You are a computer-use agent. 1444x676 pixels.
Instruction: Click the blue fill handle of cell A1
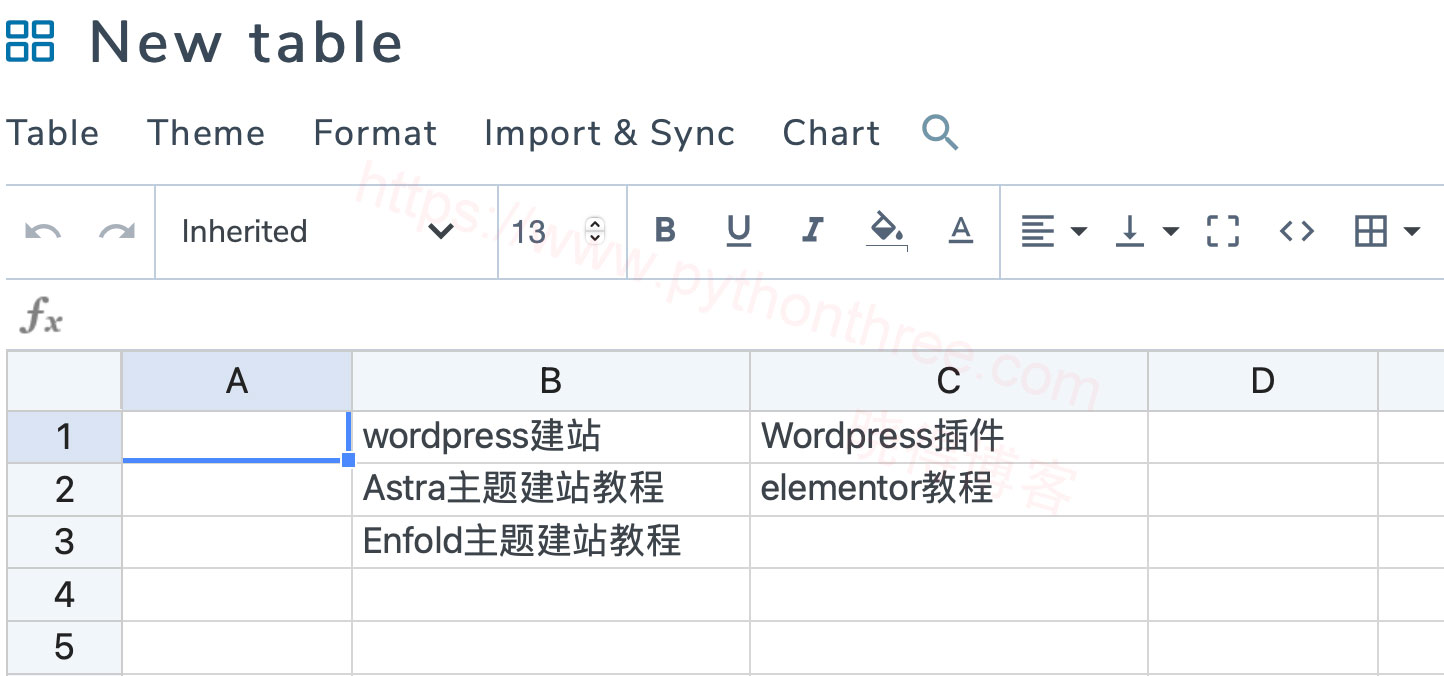(348, 459)
